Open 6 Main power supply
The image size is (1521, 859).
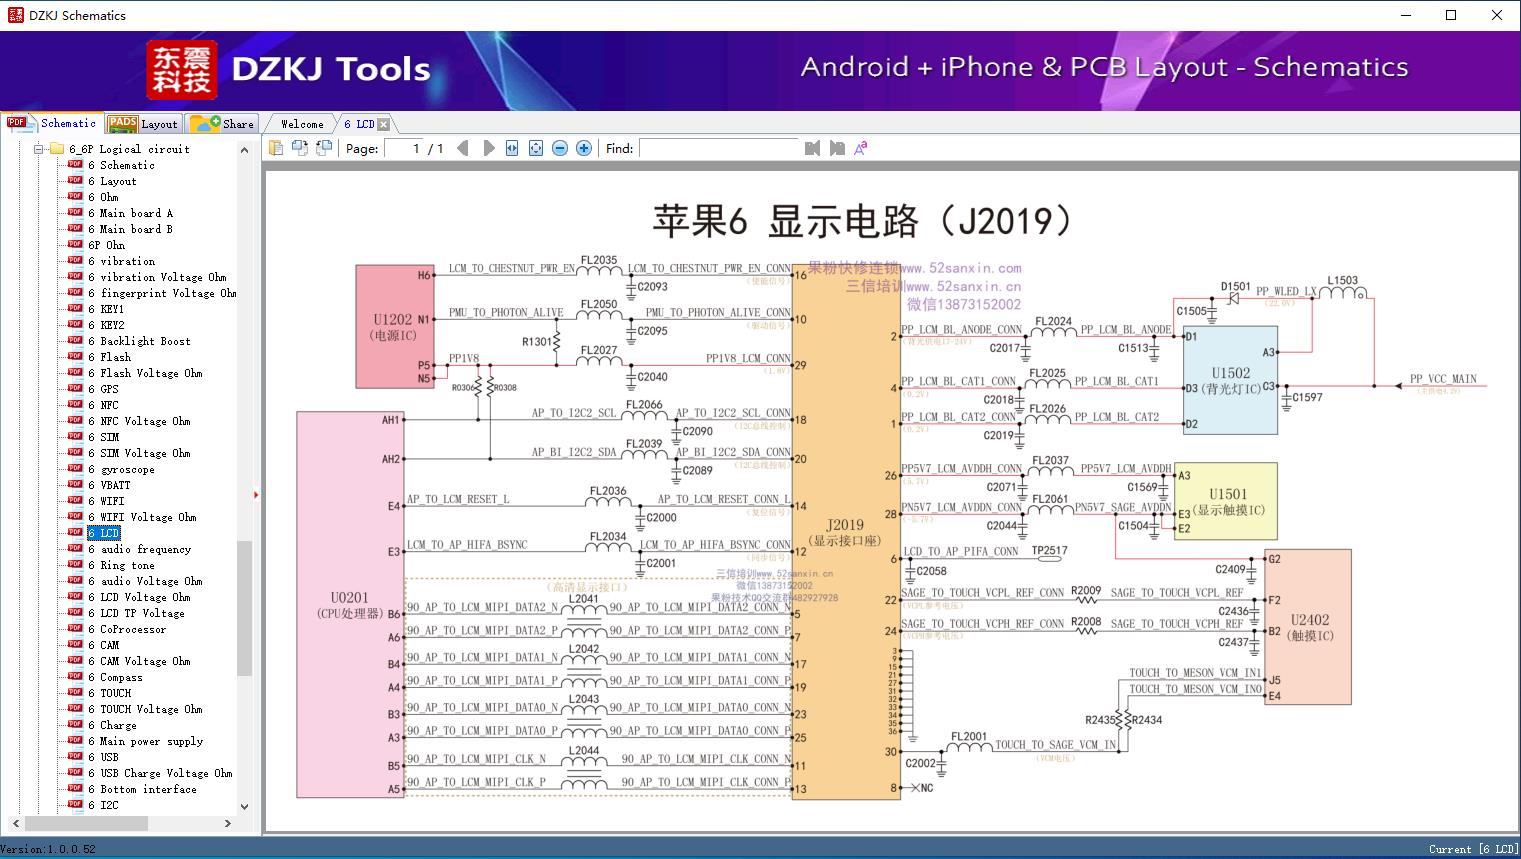(x=145, y=741)
